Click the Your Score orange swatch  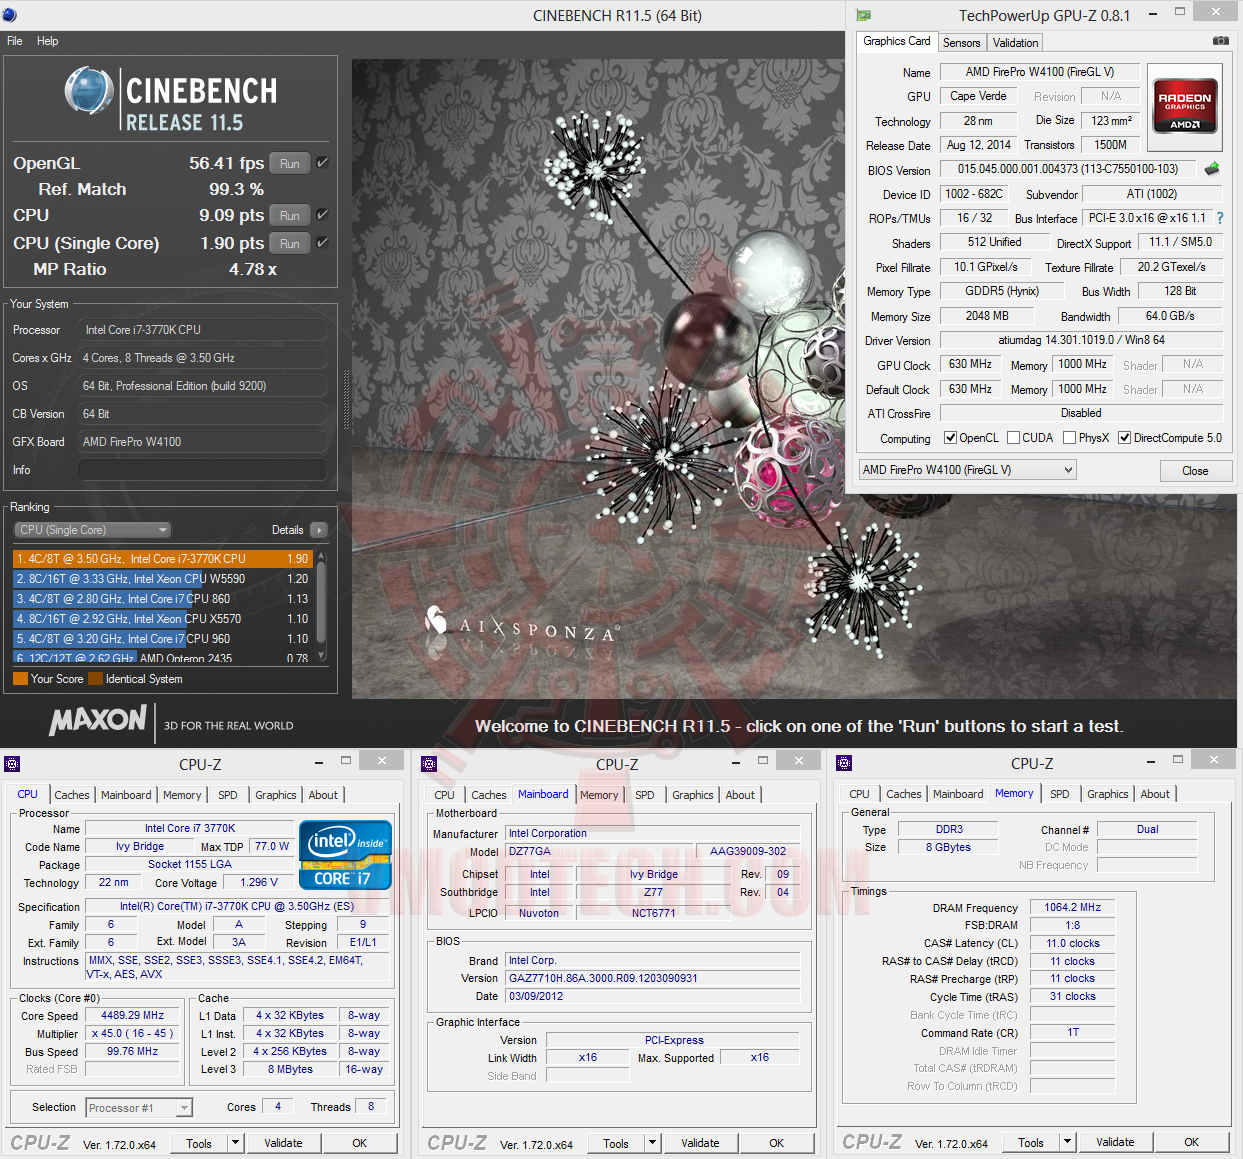(20, 679)
